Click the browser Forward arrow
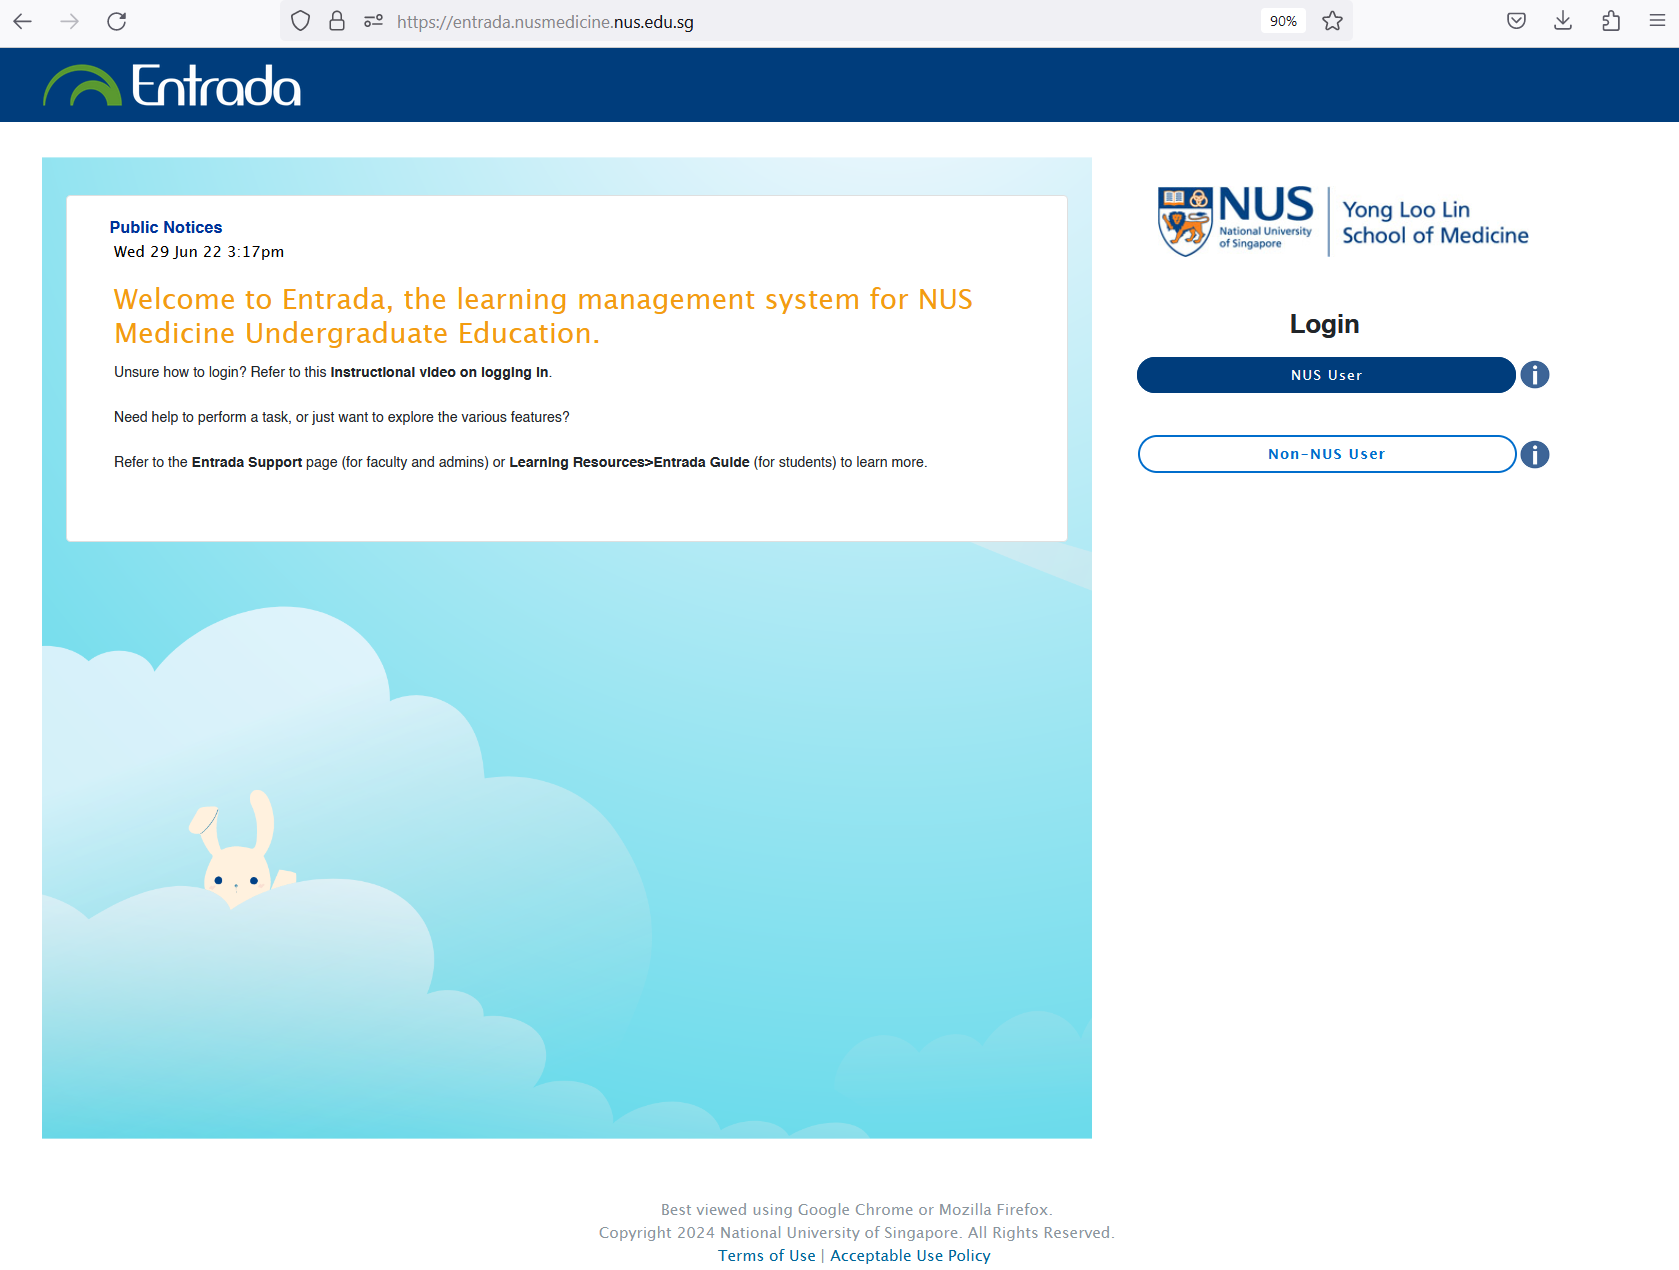The image size is (1679, 1270). pyautogui.click(x=69, y=21)
